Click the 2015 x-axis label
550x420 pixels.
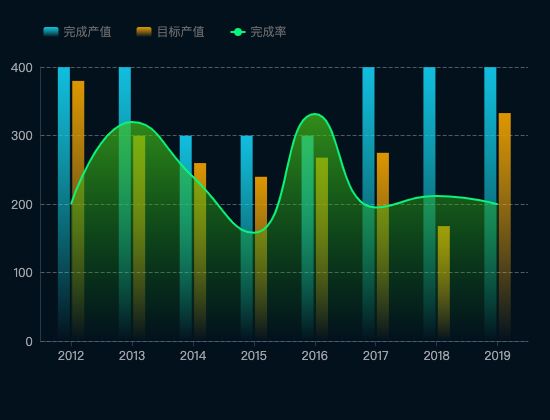tap(254, 356)
